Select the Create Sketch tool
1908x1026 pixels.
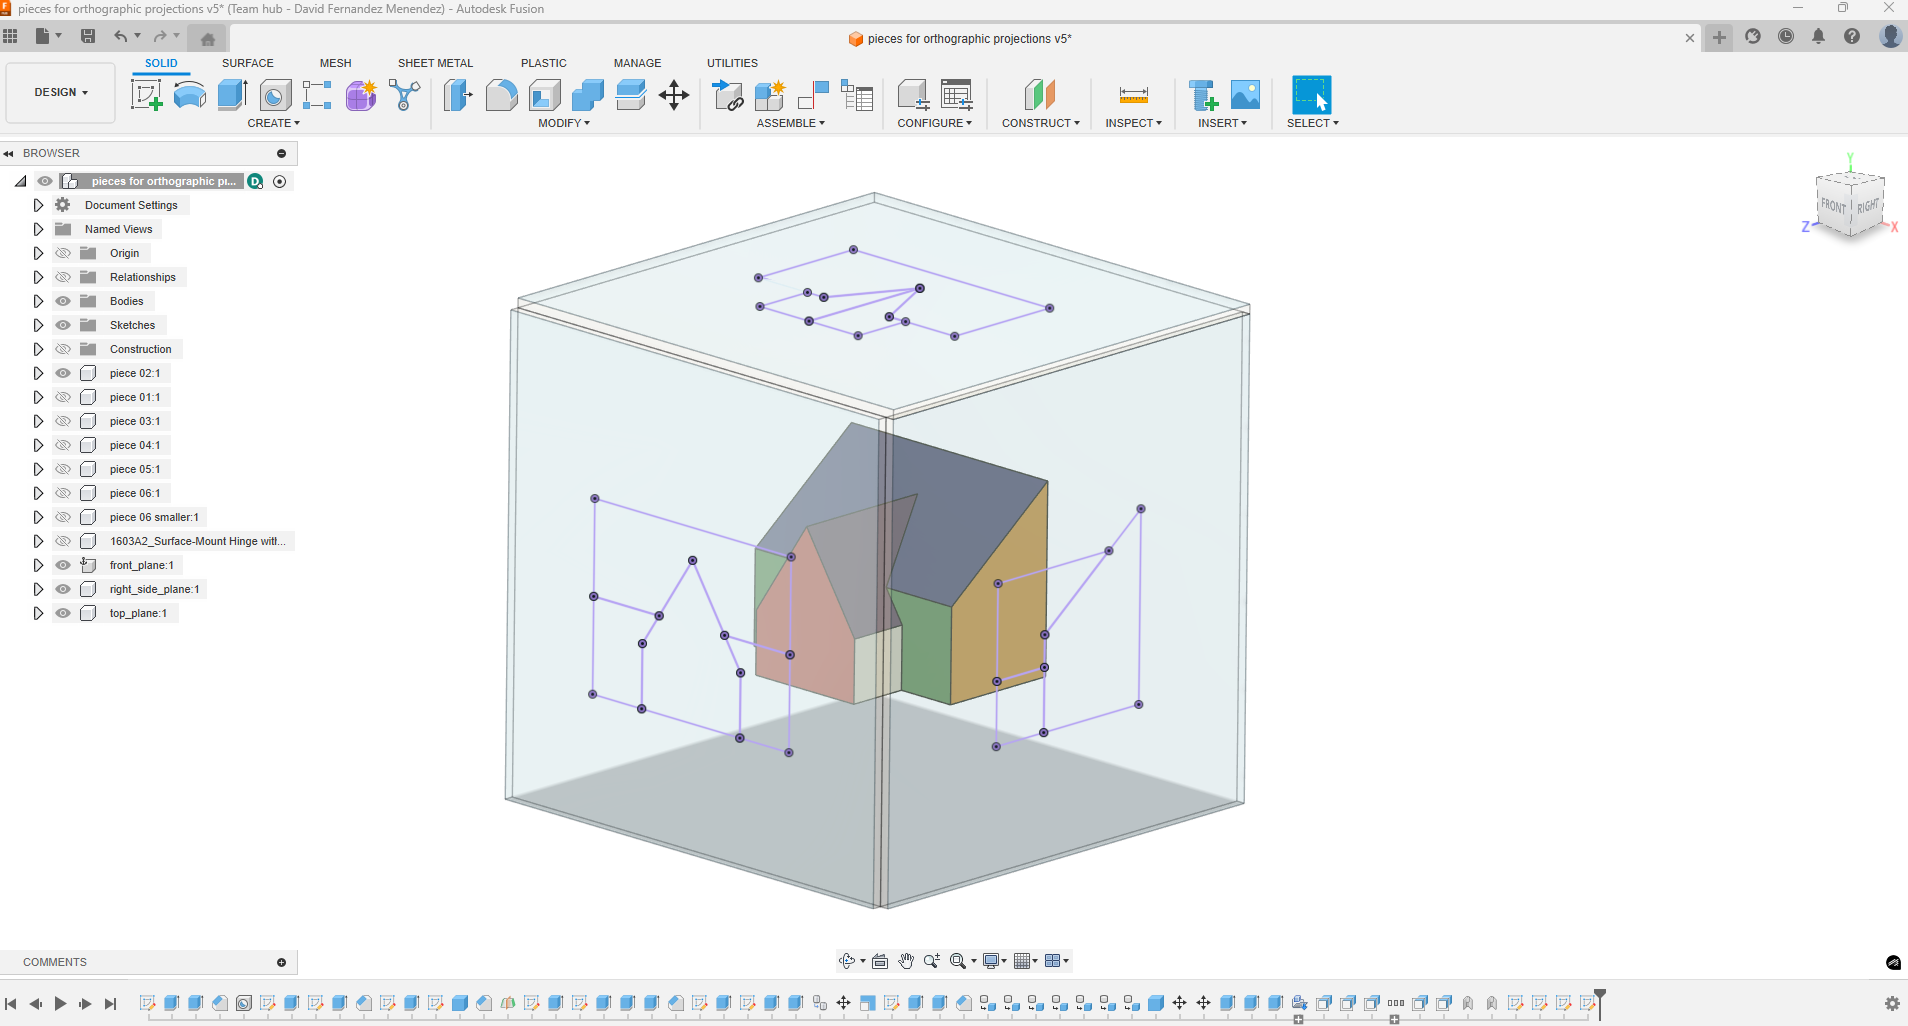(x=147, y=95)
